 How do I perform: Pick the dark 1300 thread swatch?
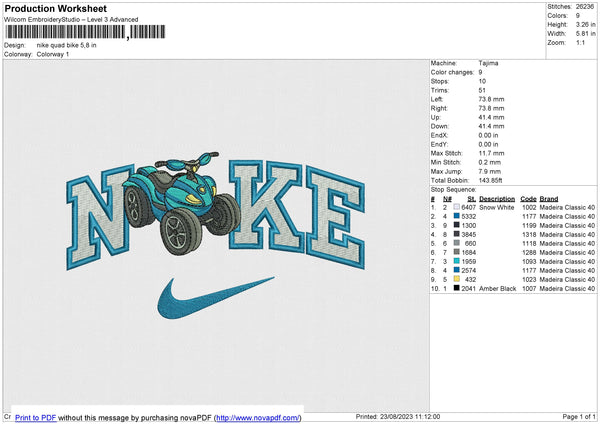pos(456,225)
